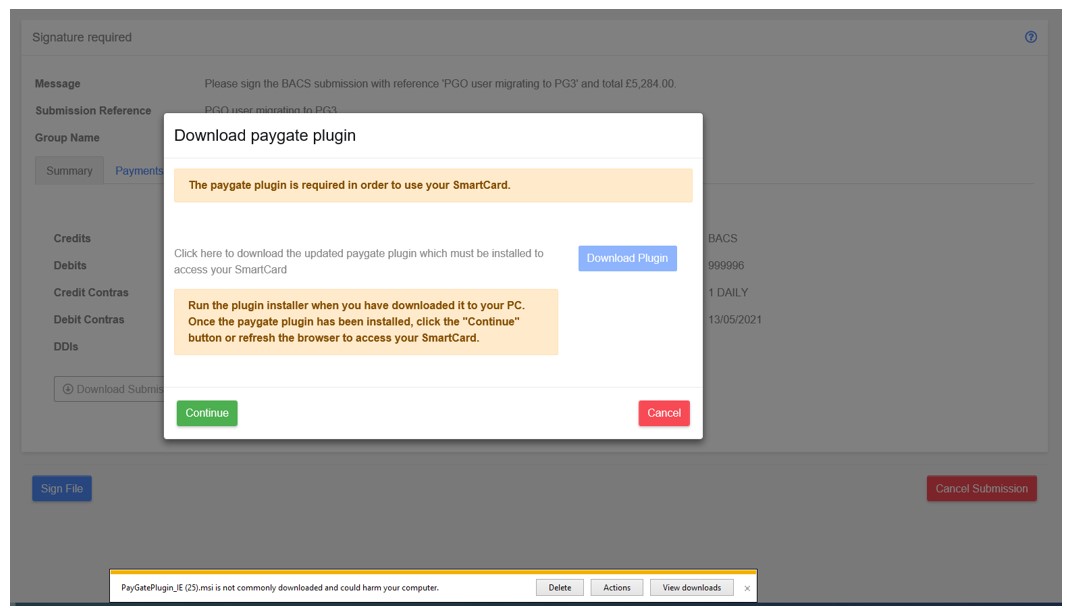Select the 1 DAILY value
The width and height of the screenshot is (1067, 612).
coord(727,292)
